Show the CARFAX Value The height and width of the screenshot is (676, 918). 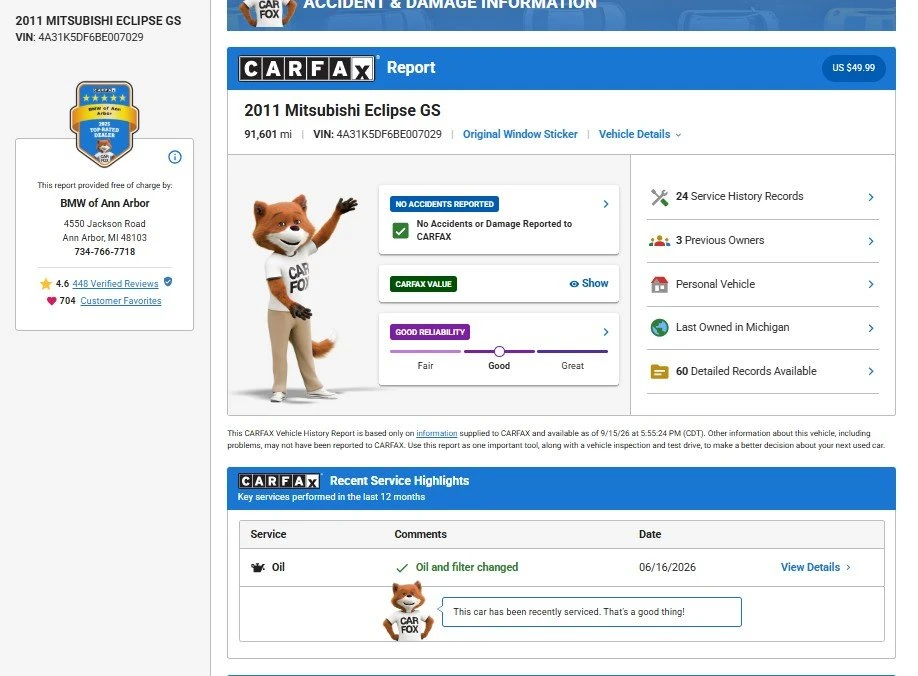click(x=589, y=283)
